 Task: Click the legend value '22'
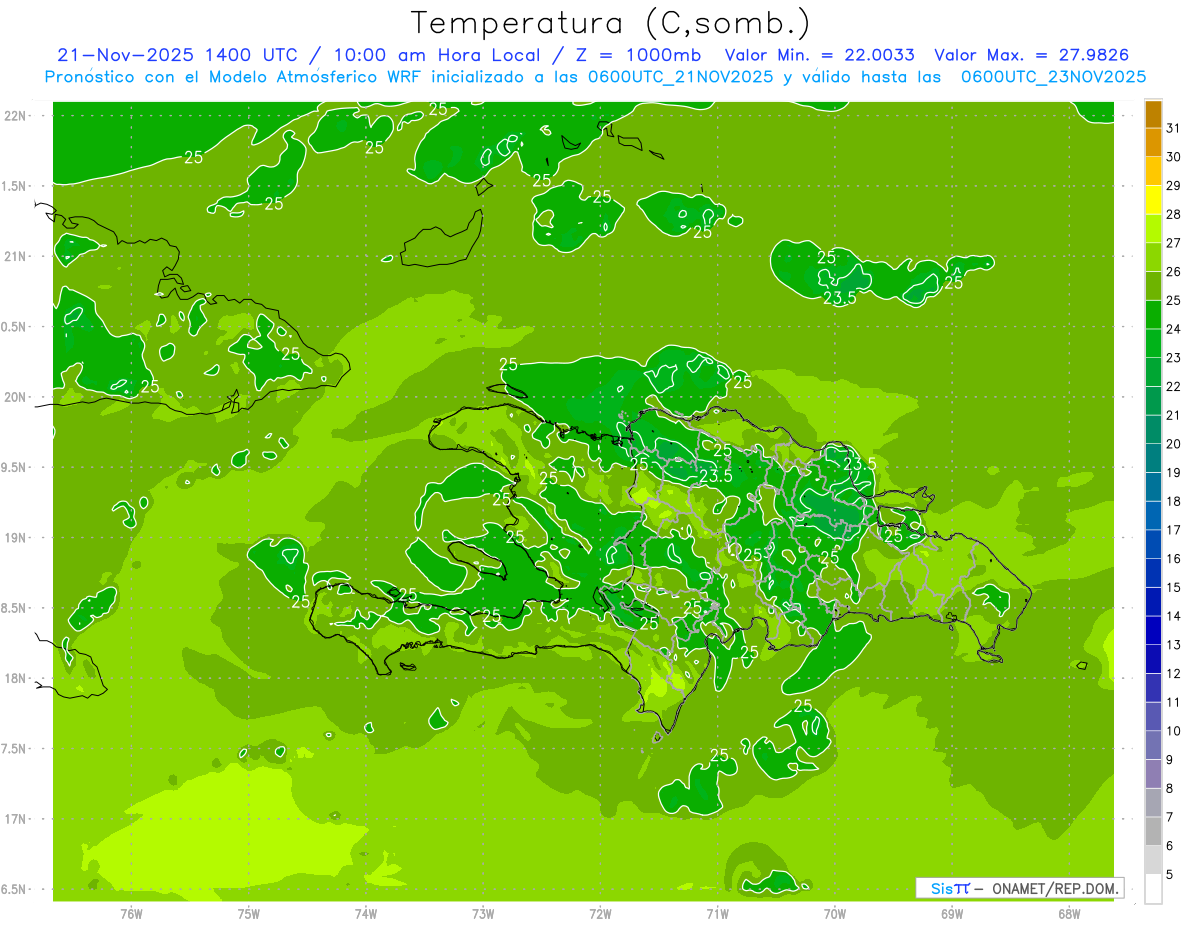point(1174,386)
